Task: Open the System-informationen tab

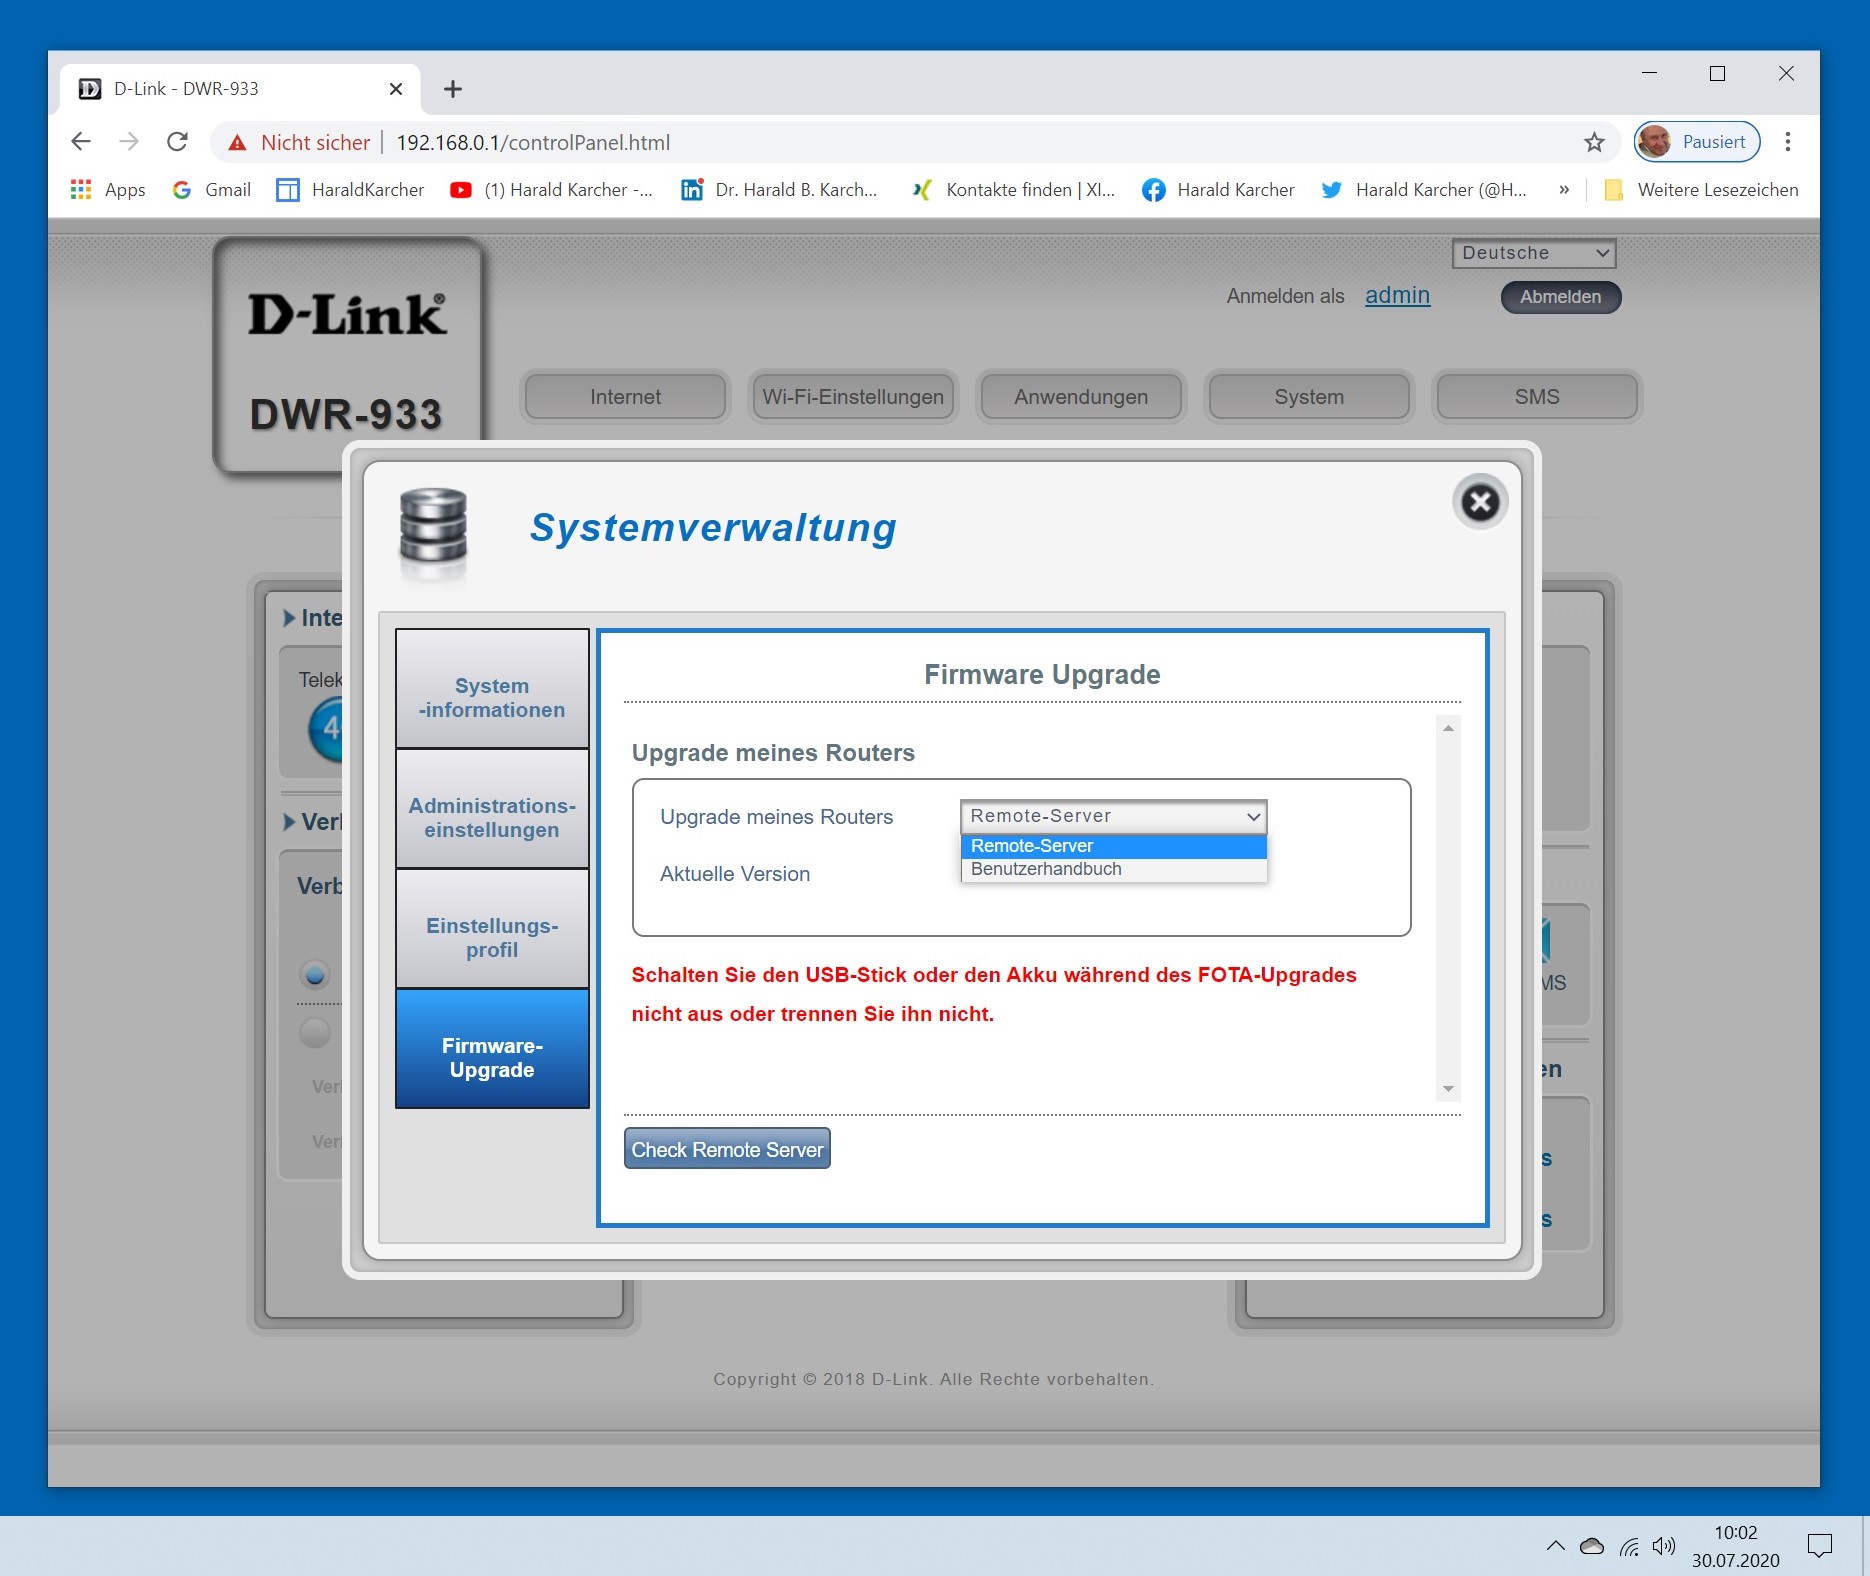Action: (492, 689)
